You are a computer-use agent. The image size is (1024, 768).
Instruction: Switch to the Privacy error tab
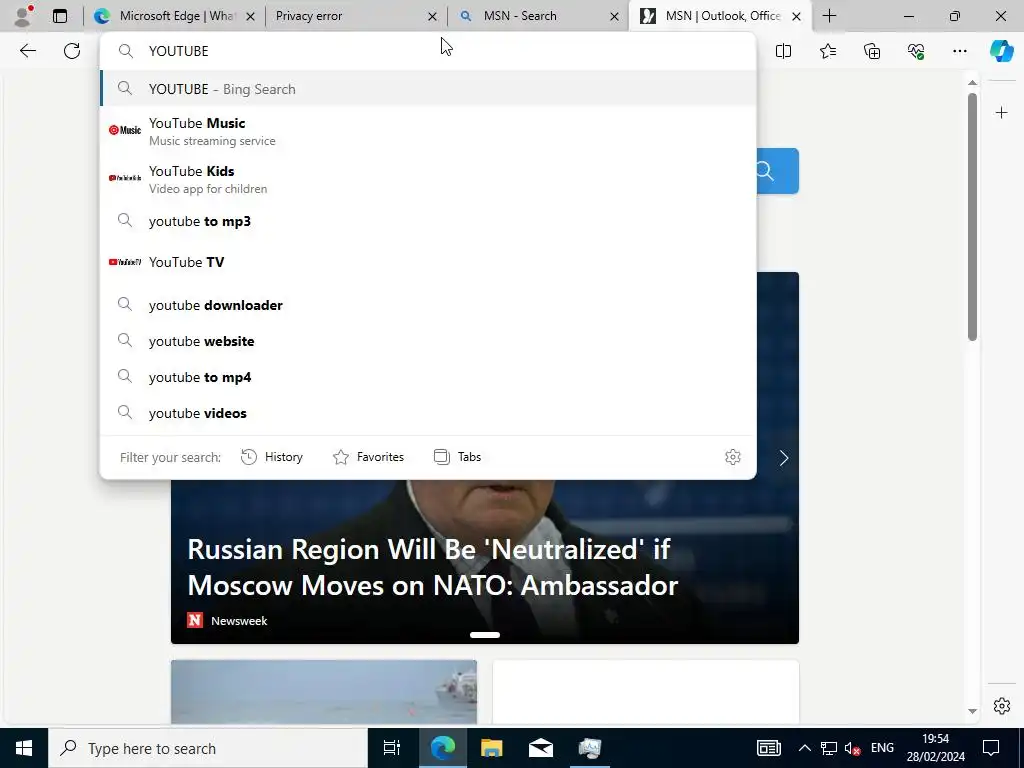(x=356, y=16)
